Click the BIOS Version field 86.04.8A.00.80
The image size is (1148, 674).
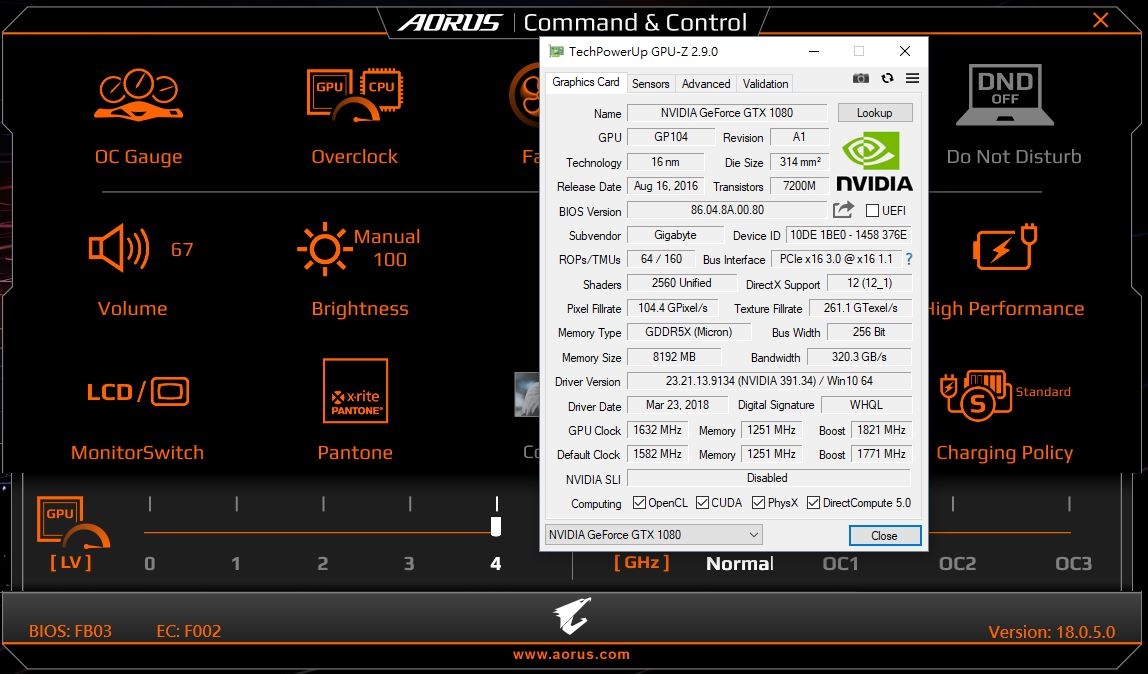[727, 210]
